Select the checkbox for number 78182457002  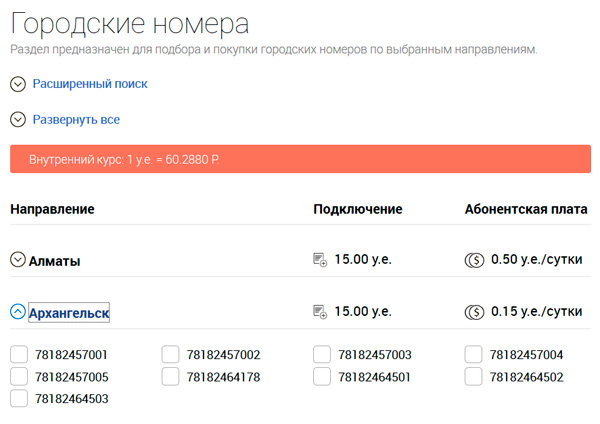click(170, 354)
